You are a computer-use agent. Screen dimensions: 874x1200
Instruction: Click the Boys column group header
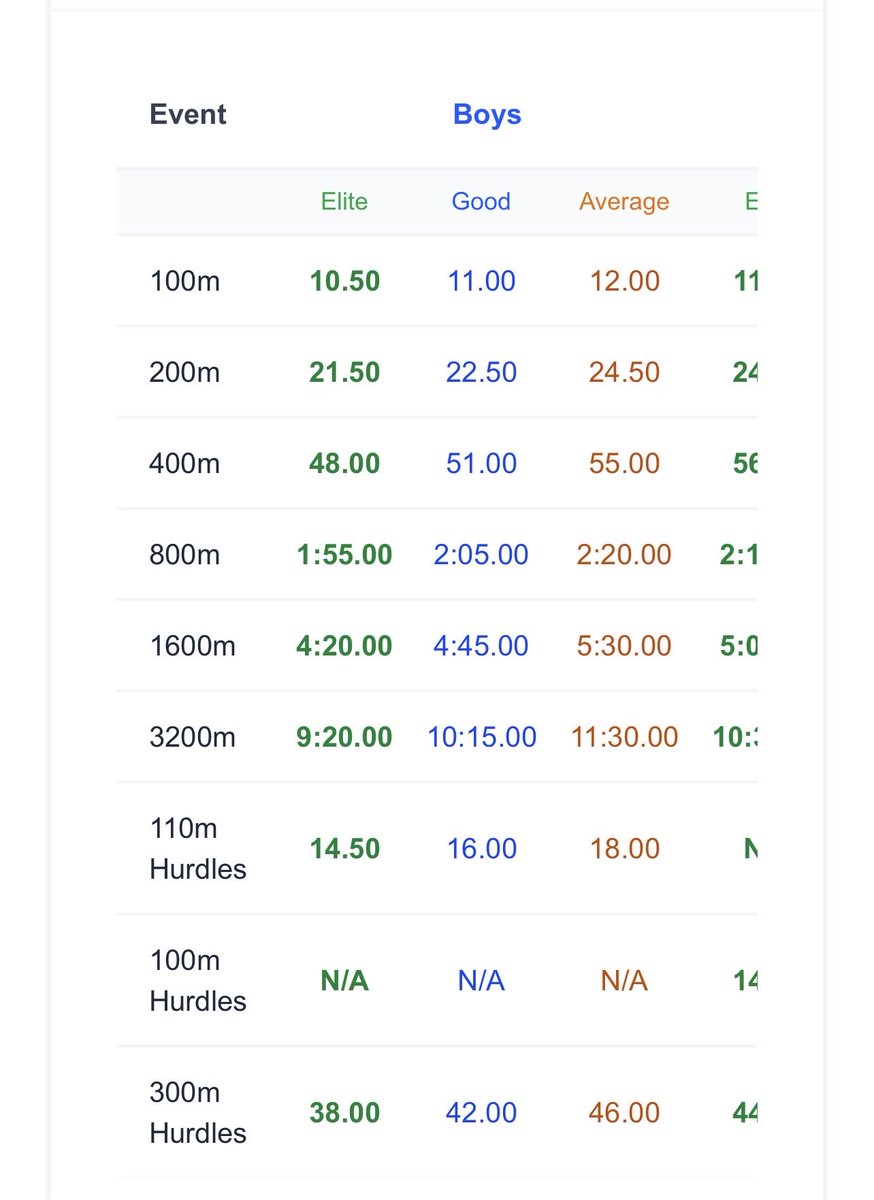487,115
